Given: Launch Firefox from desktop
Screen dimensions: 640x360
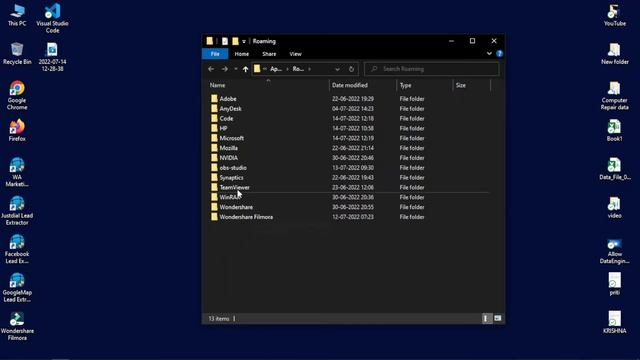Looking at the screenshot, I should point(17,130).
